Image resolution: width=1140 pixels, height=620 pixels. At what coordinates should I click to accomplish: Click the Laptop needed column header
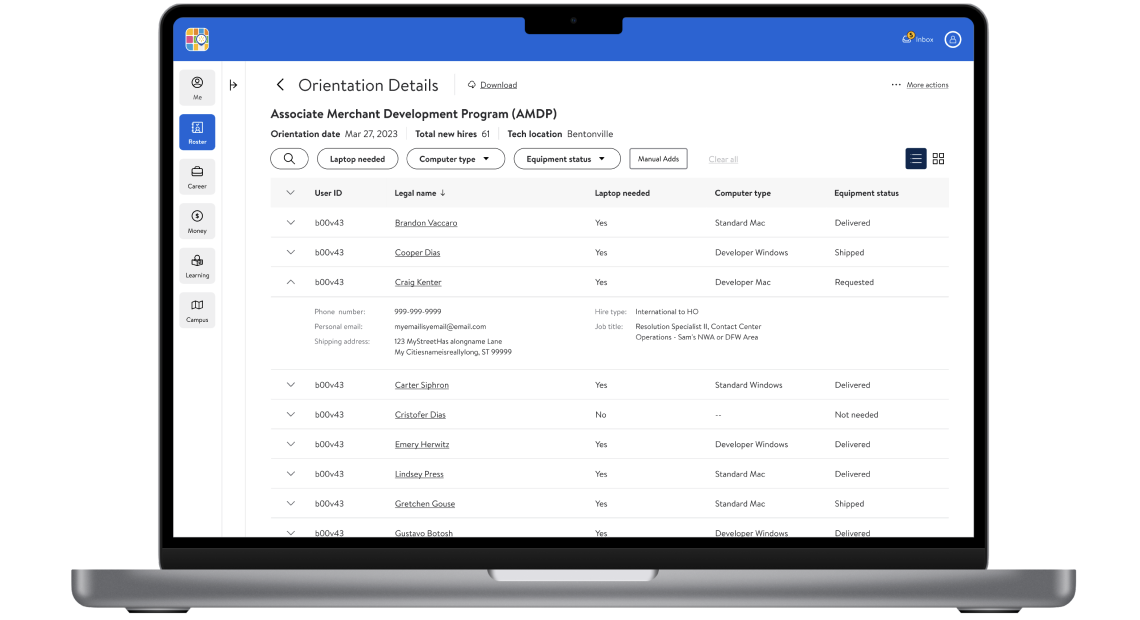click(x=622, y=193)
